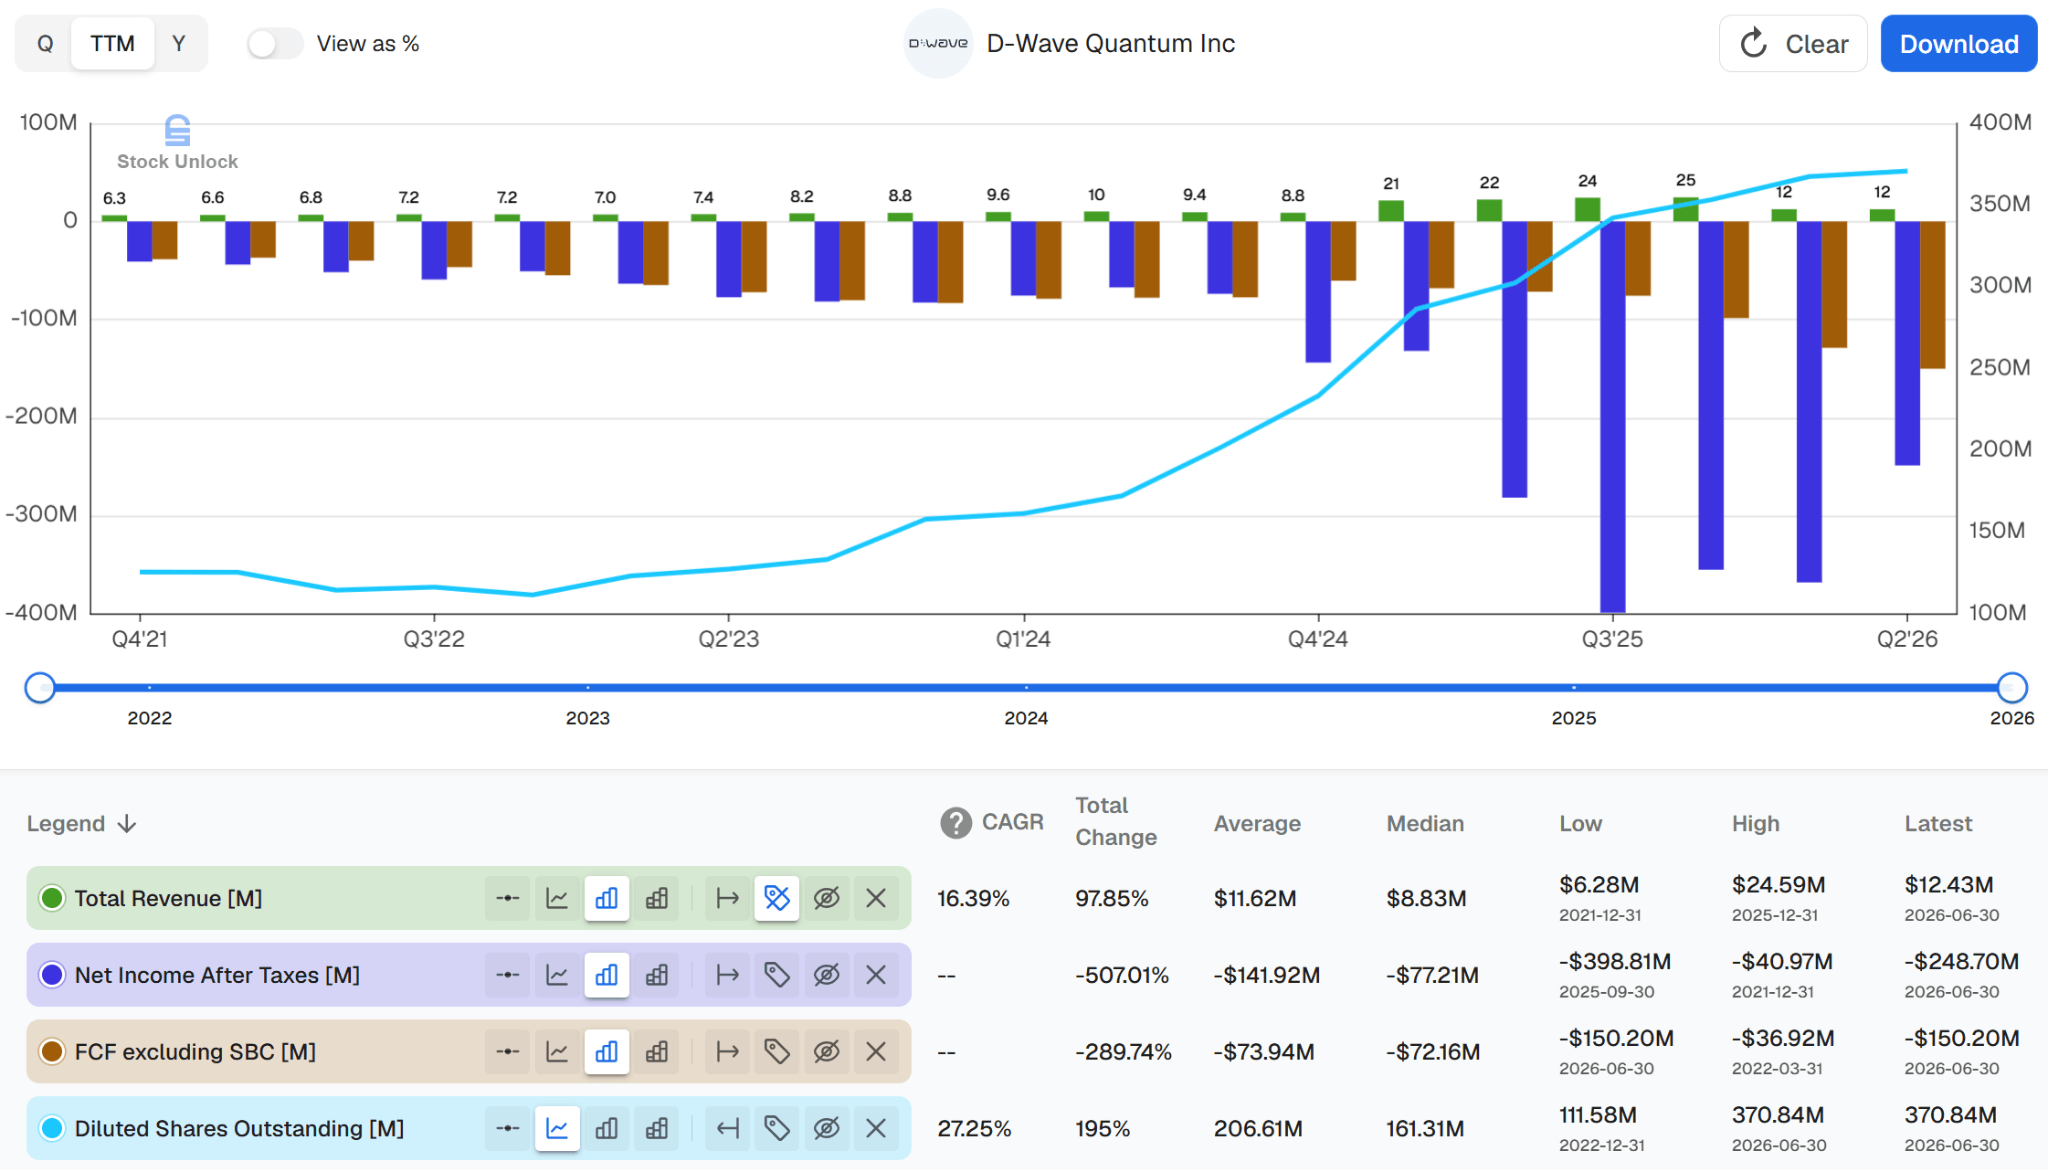Hide Net Income After Taxes series

tap(826, 975)
